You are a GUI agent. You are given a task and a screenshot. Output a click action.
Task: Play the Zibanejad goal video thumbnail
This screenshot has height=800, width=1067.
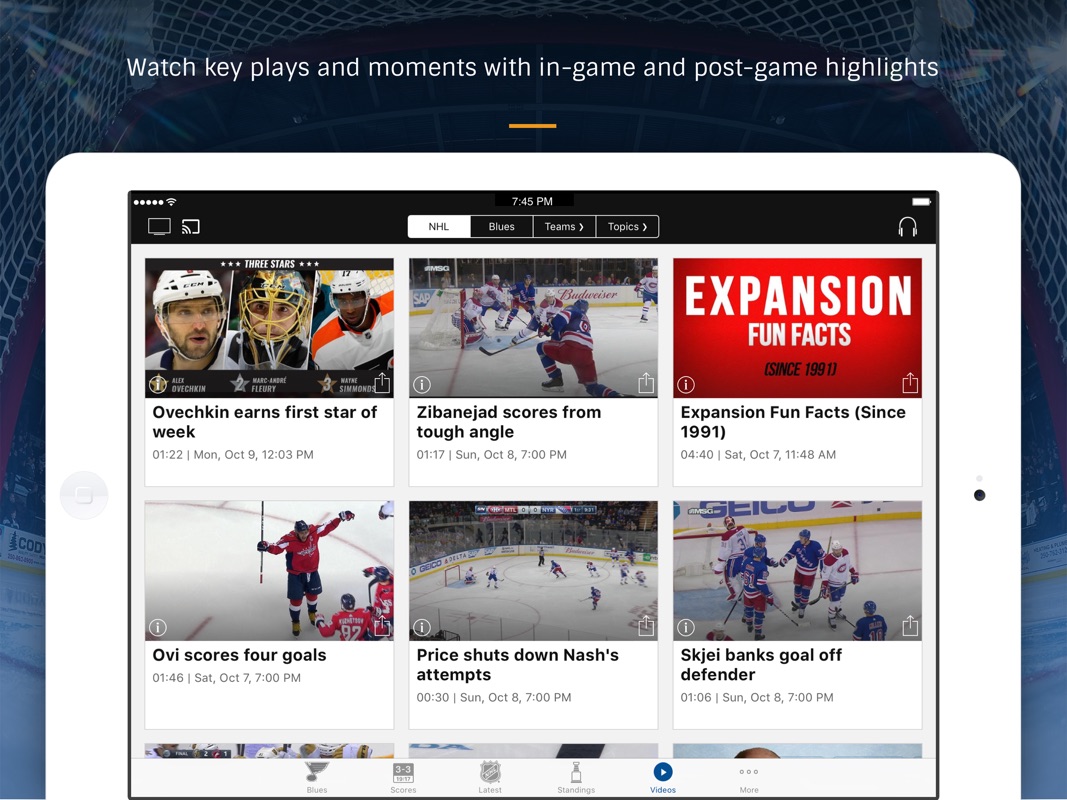pyautogui.click(x=534, y=328)
